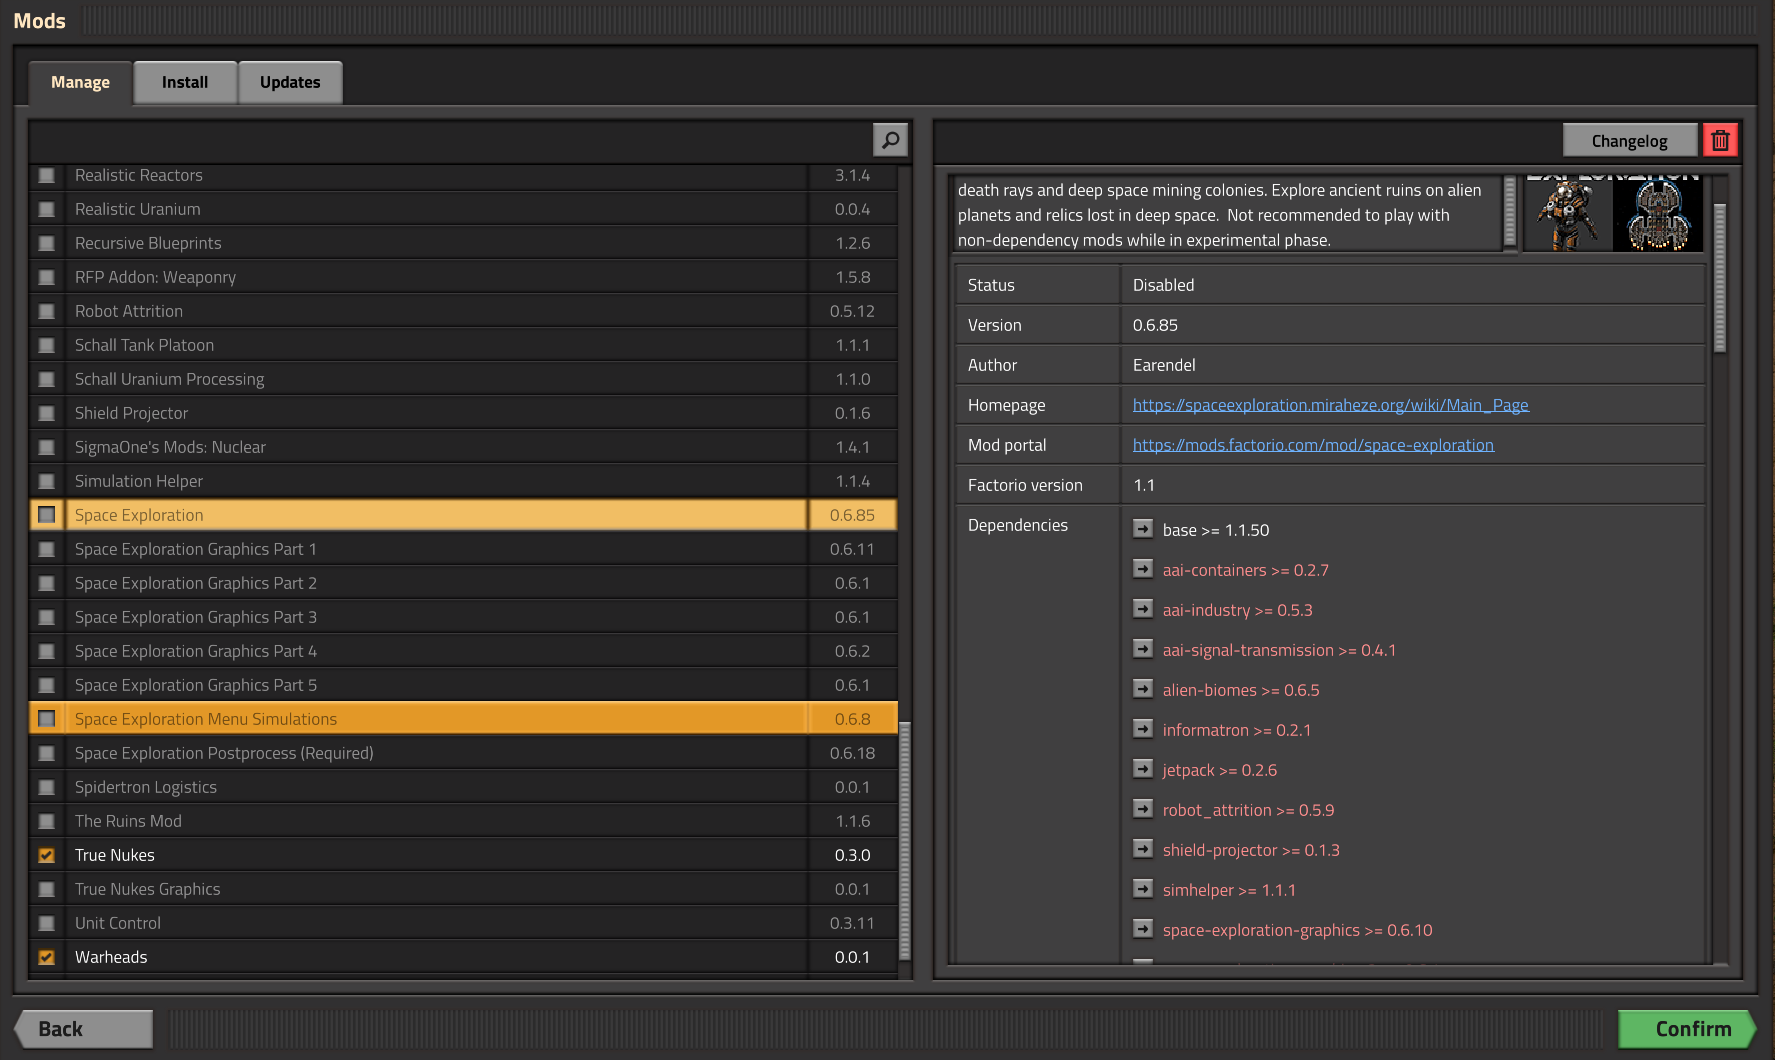Enable the Shield Projector checkbox
This screenshot has width=1775, height=1060.
click(46, 413)
